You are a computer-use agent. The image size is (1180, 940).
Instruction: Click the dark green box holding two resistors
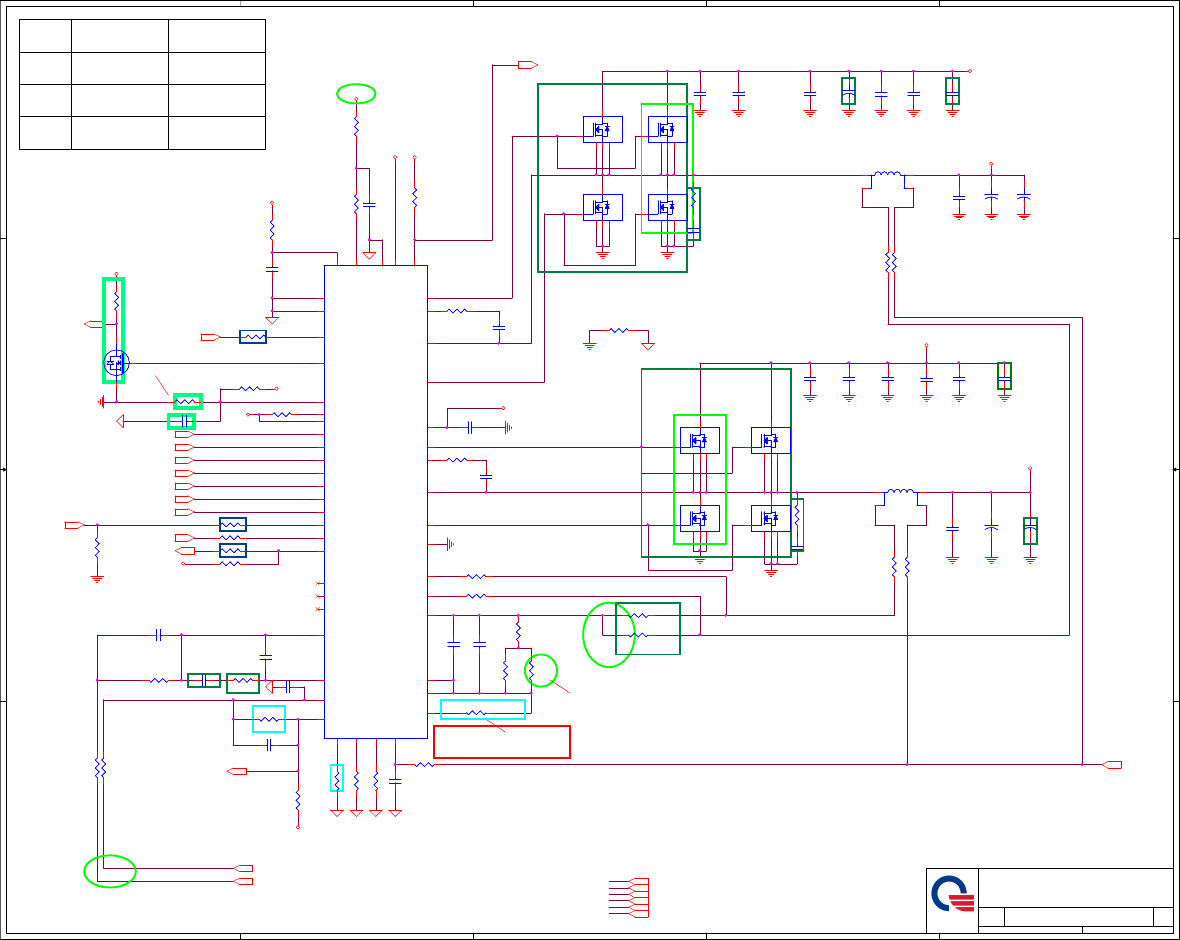[648, 628]
